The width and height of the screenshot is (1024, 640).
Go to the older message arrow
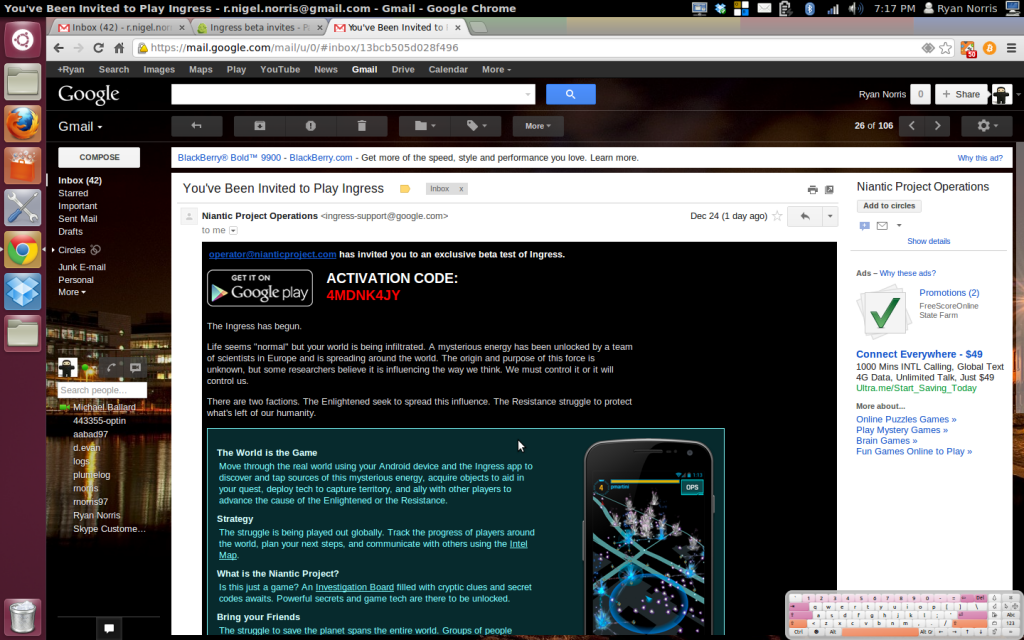point(937,126)
